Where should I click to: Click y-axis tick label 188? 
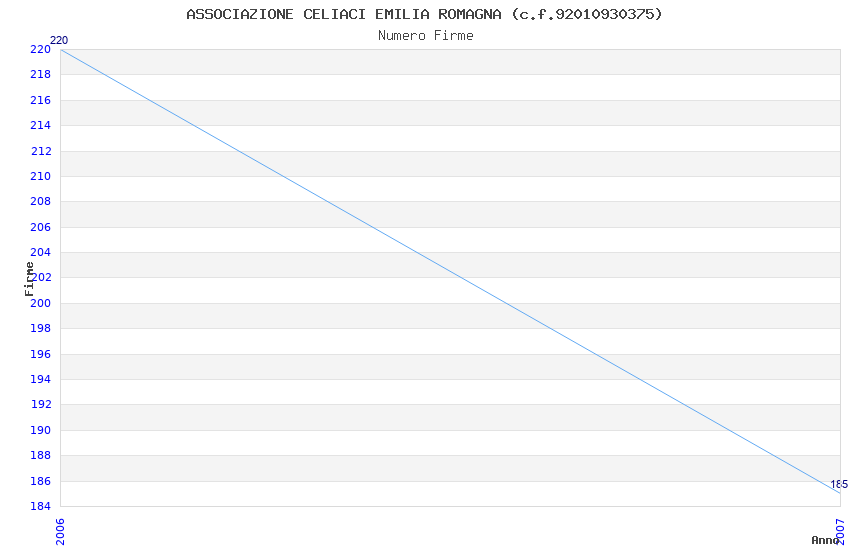pos(40,455)
